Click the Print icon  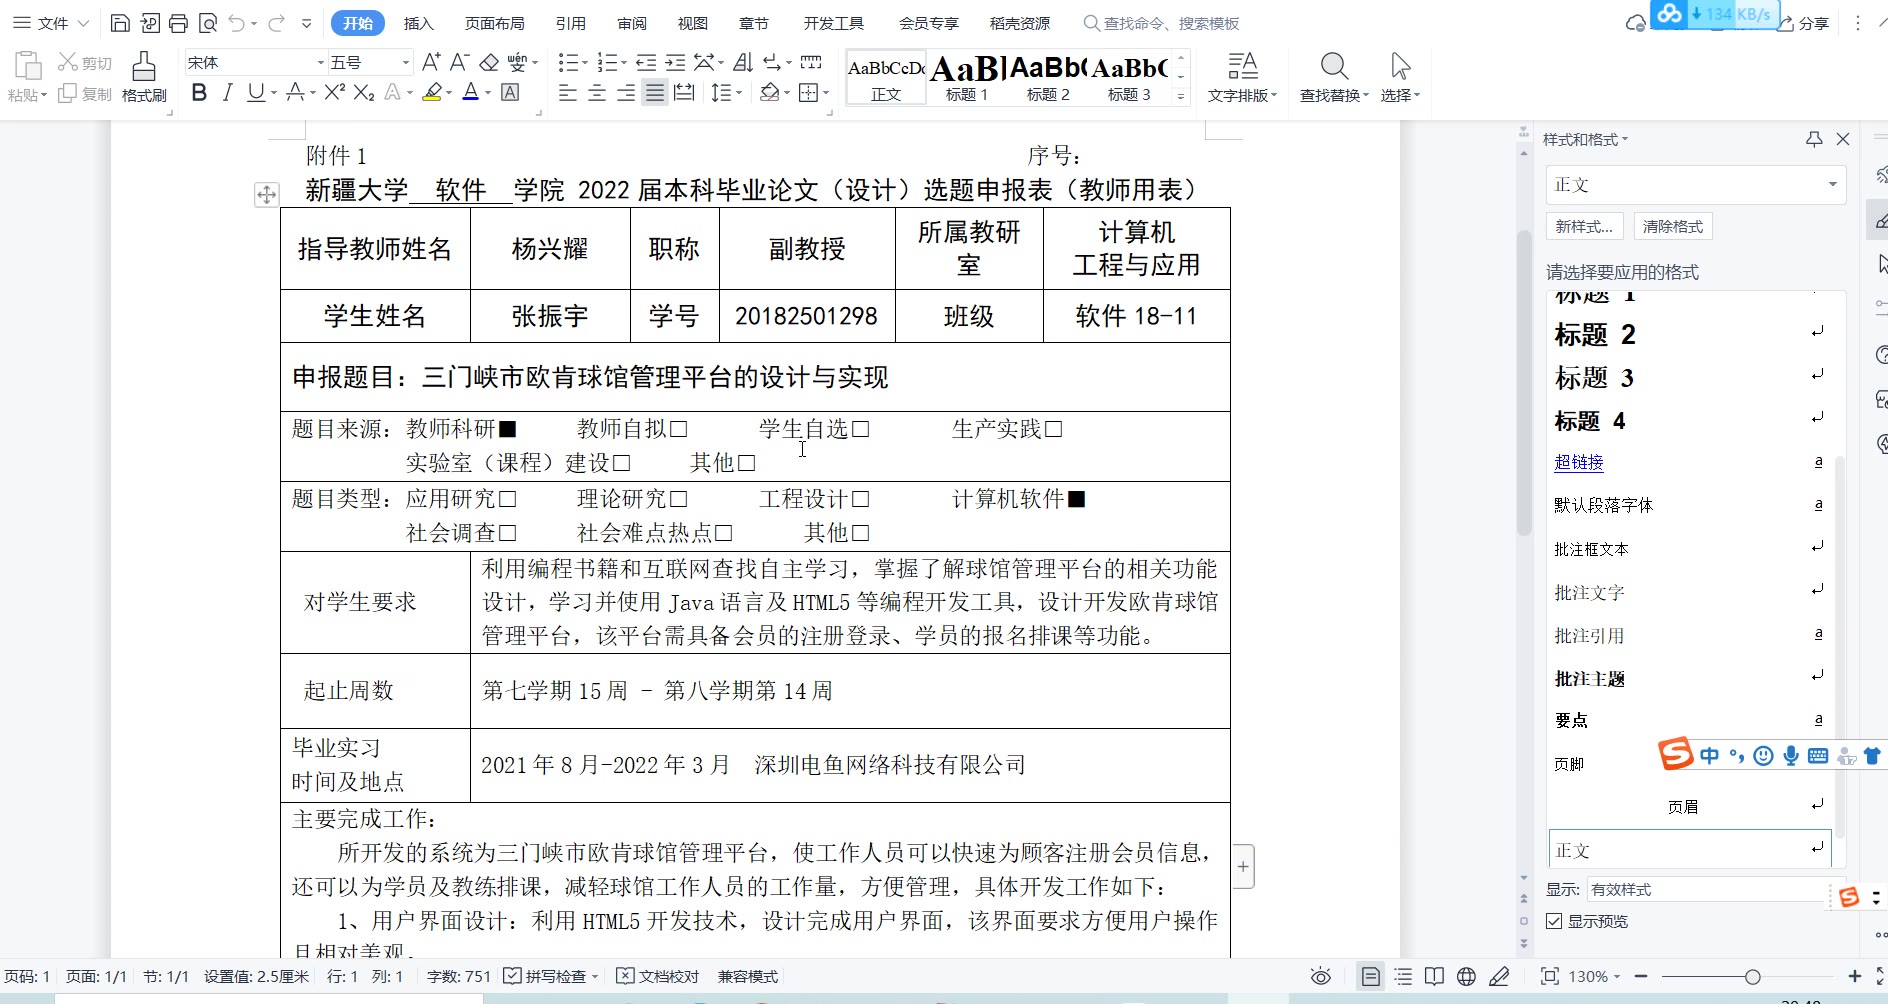click(178, 23)
